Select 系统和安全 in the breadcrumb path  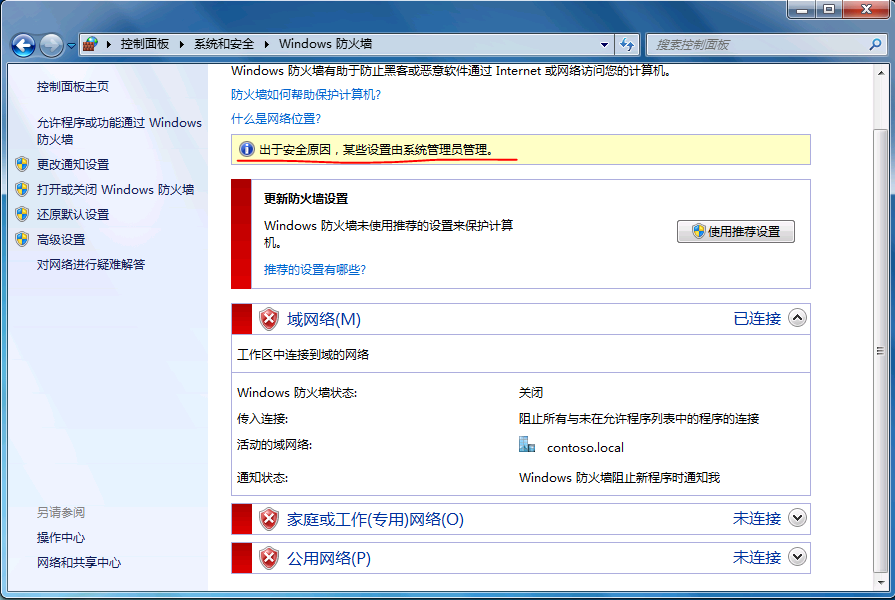224,44
